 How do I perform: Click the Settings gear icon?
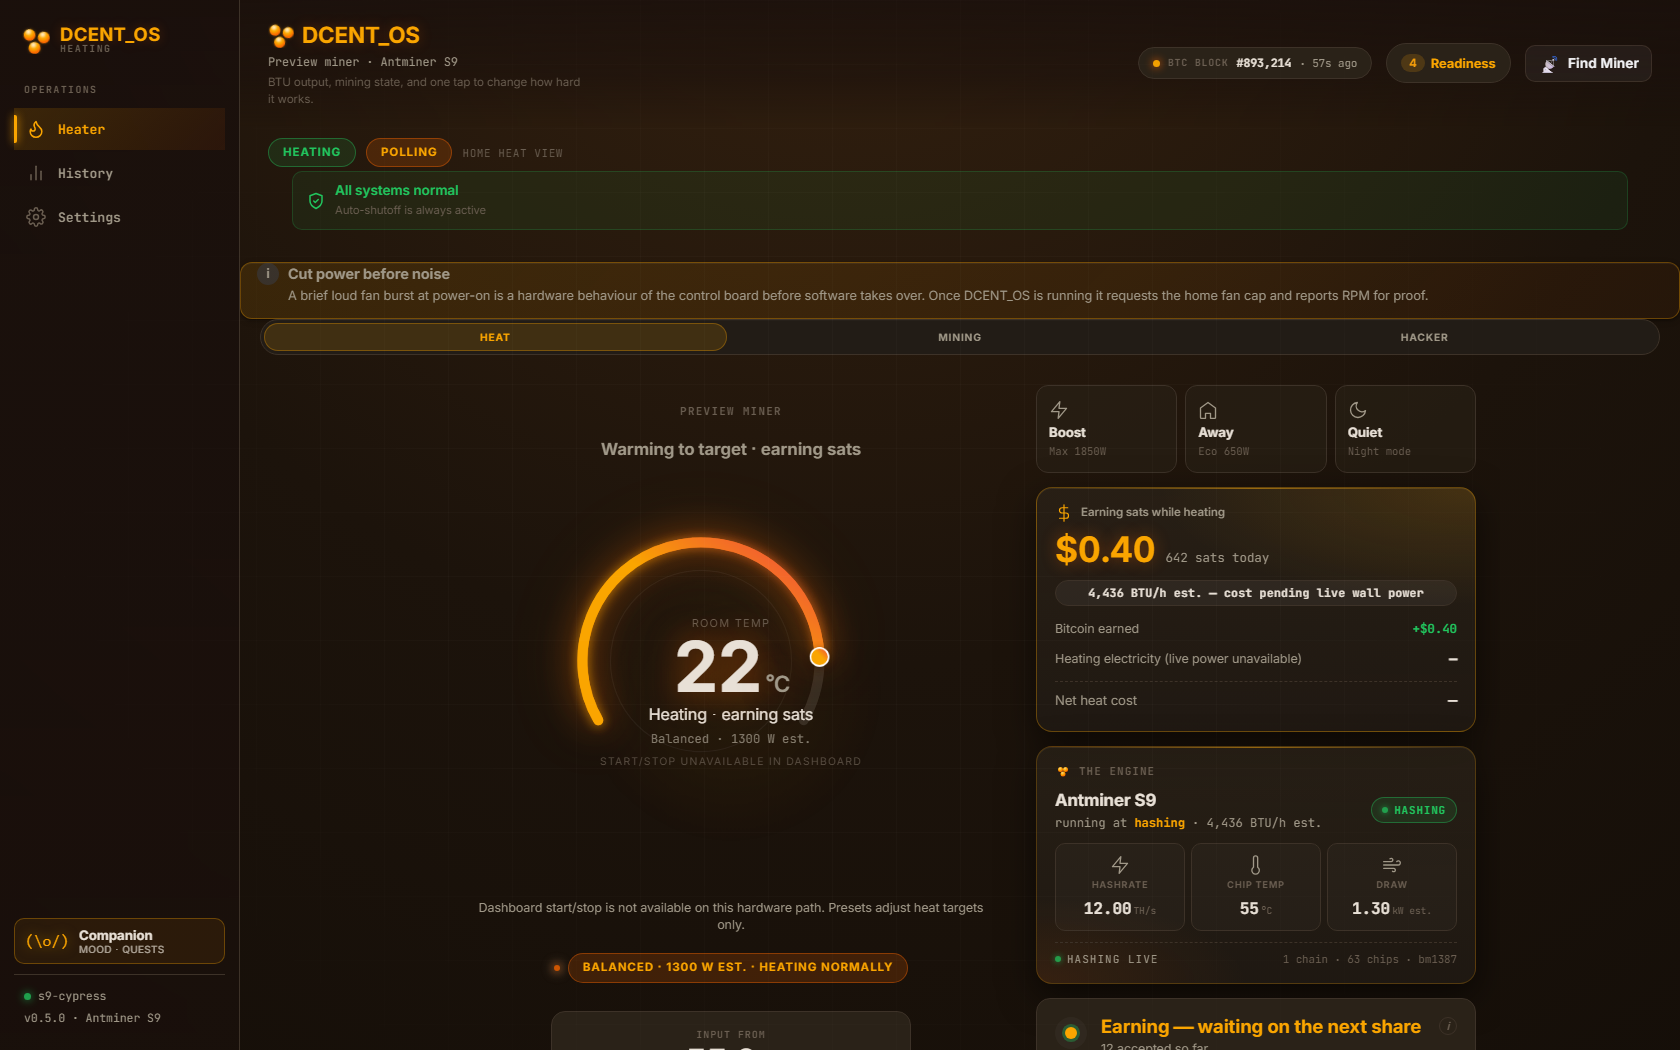pyautogui.click(x=36, y=217)
